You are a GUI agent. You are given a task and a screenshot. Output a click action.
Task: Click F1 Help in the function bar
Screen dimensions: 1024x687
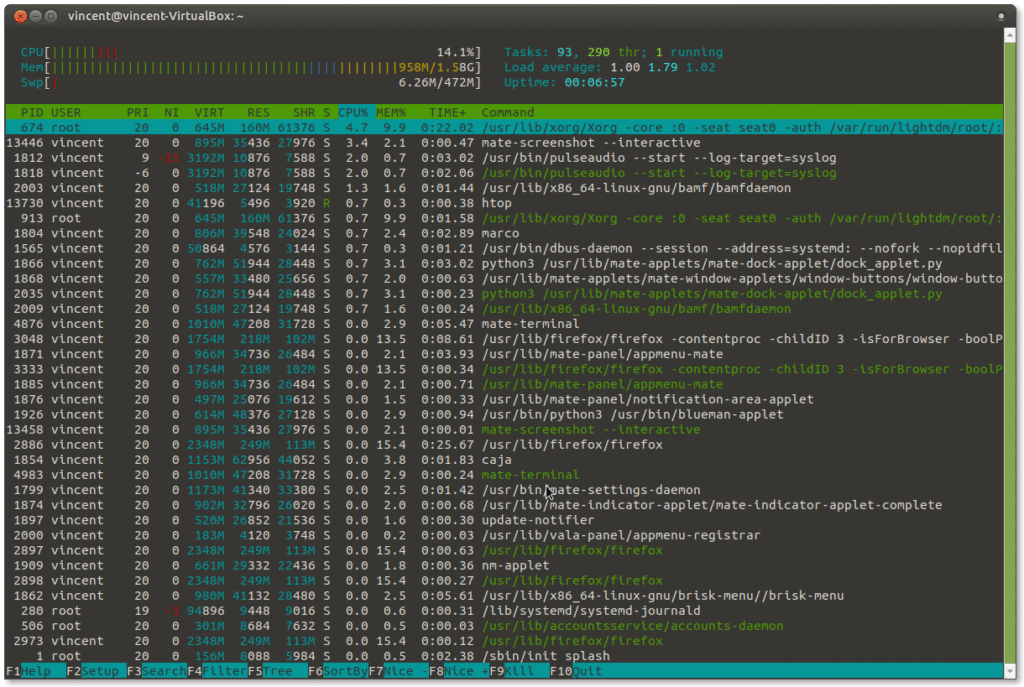36,671
